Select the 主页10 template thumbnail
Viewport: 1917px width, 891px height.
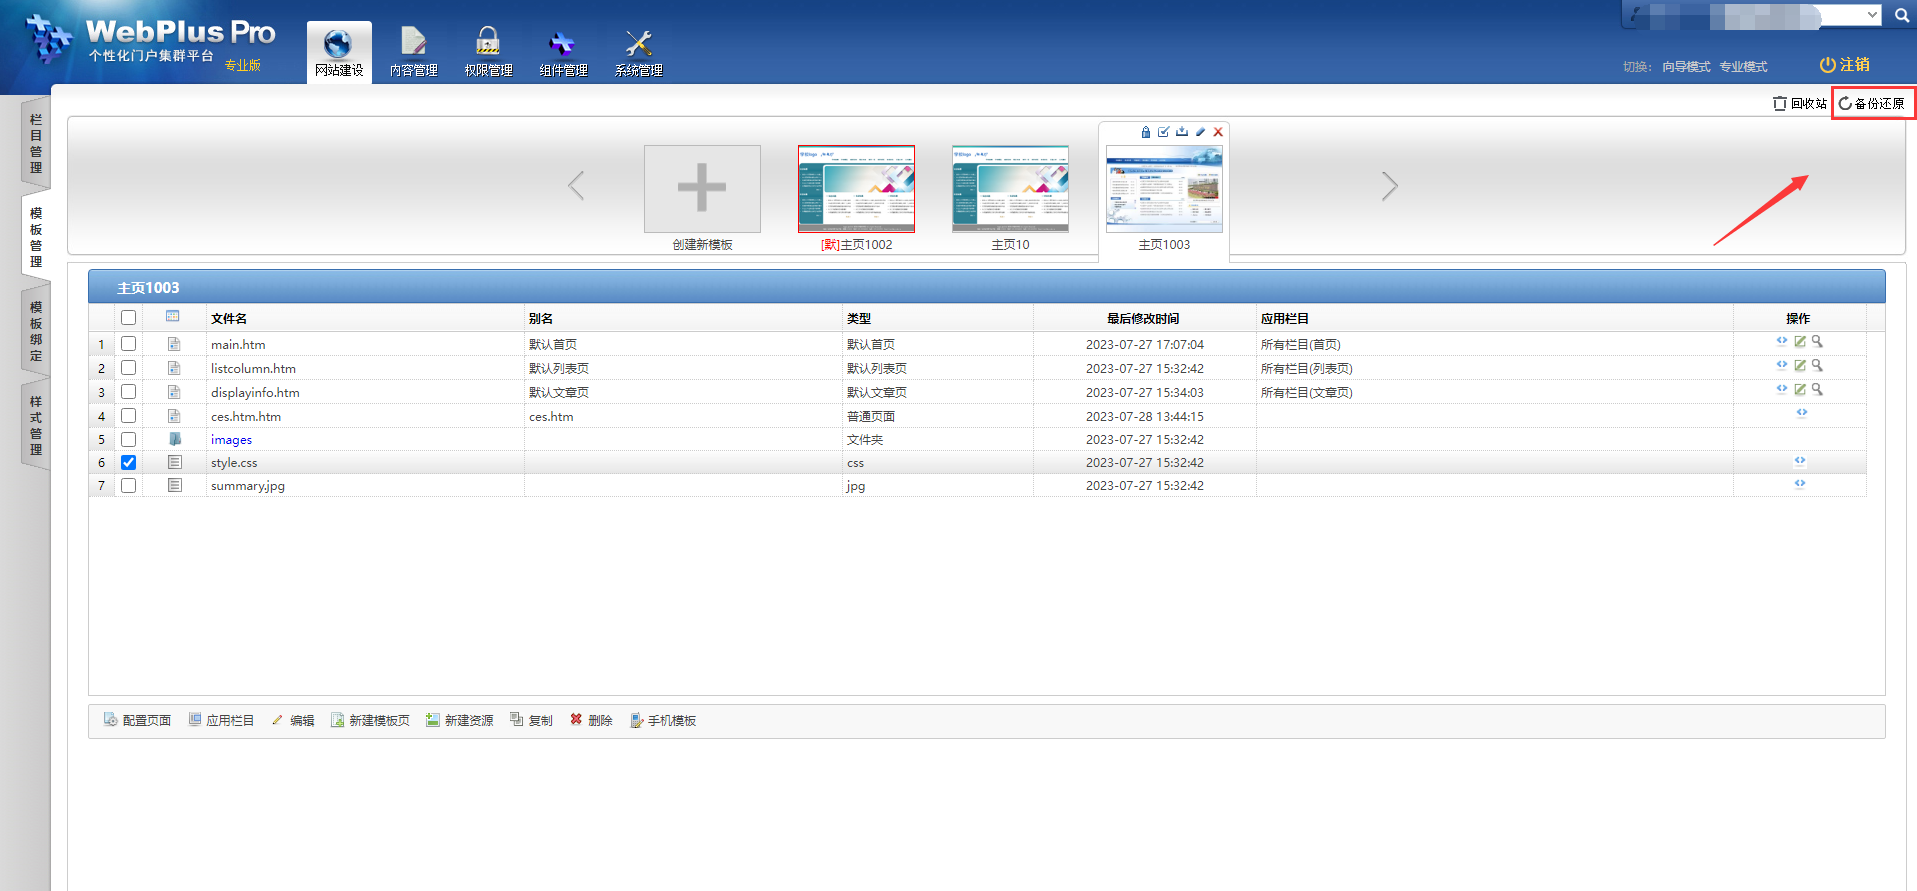(x=1010, y=189)
